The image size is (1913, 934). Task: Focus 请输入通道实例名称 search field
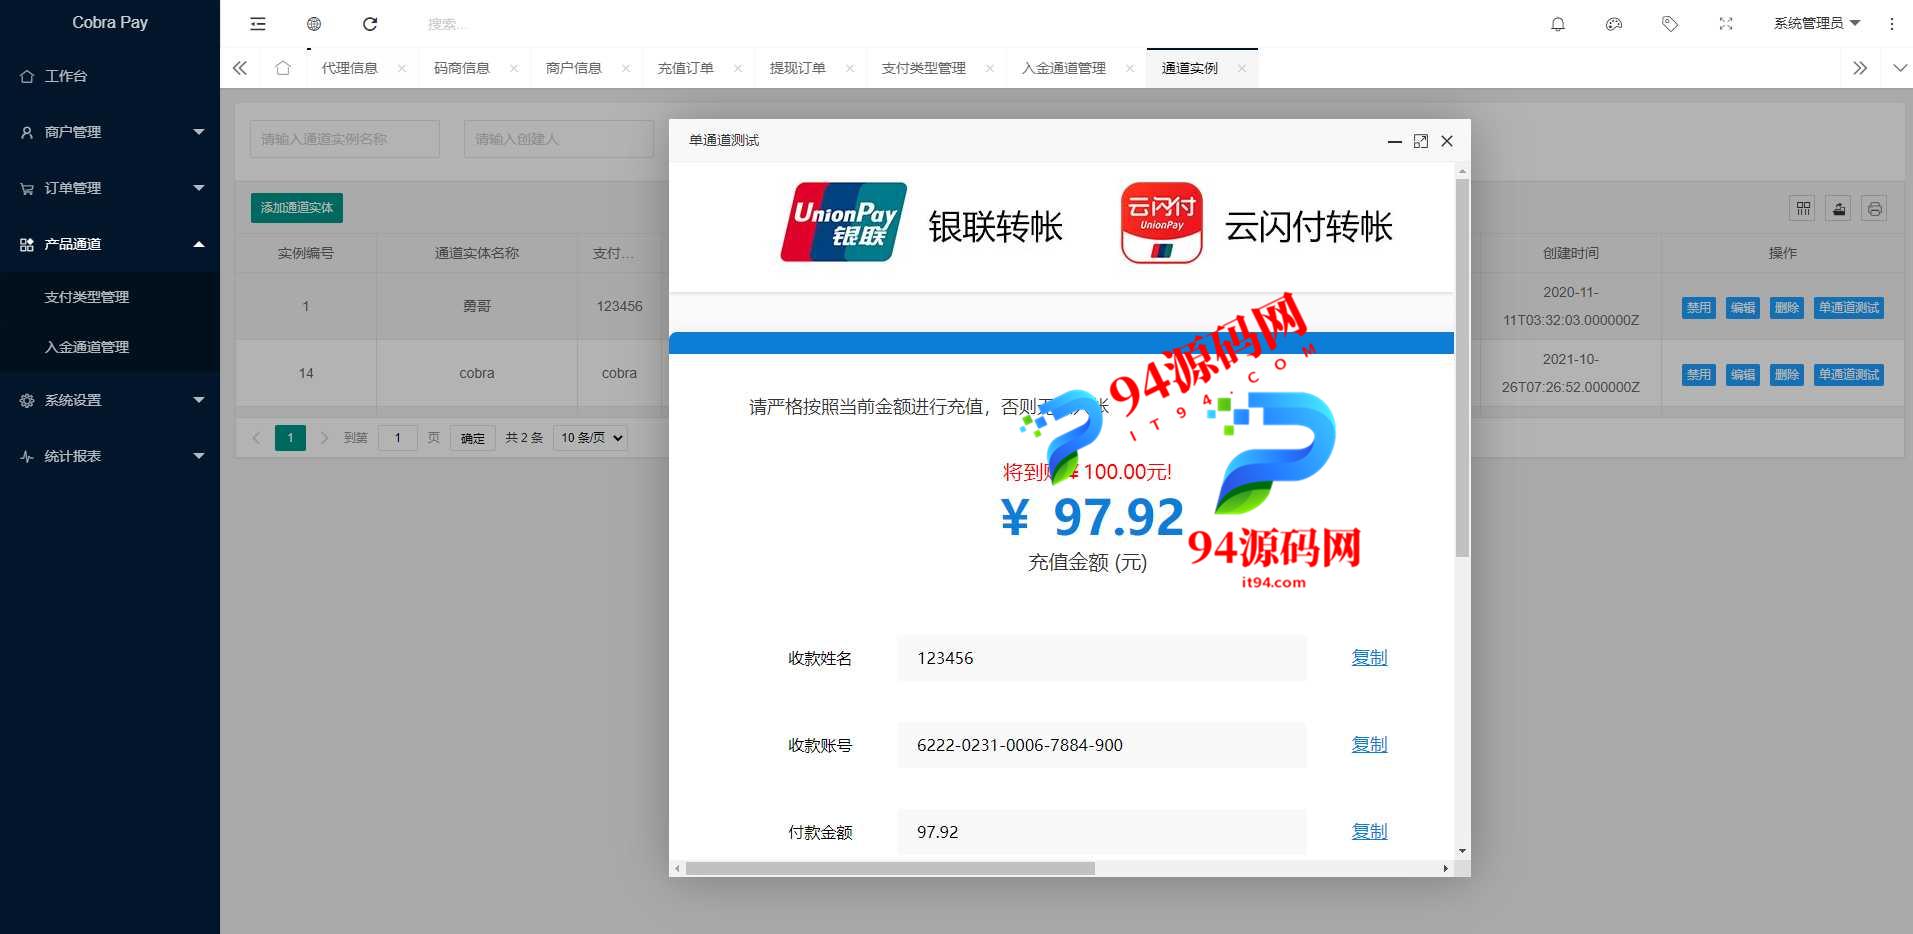pyautogui.click(x=345, y=139)
